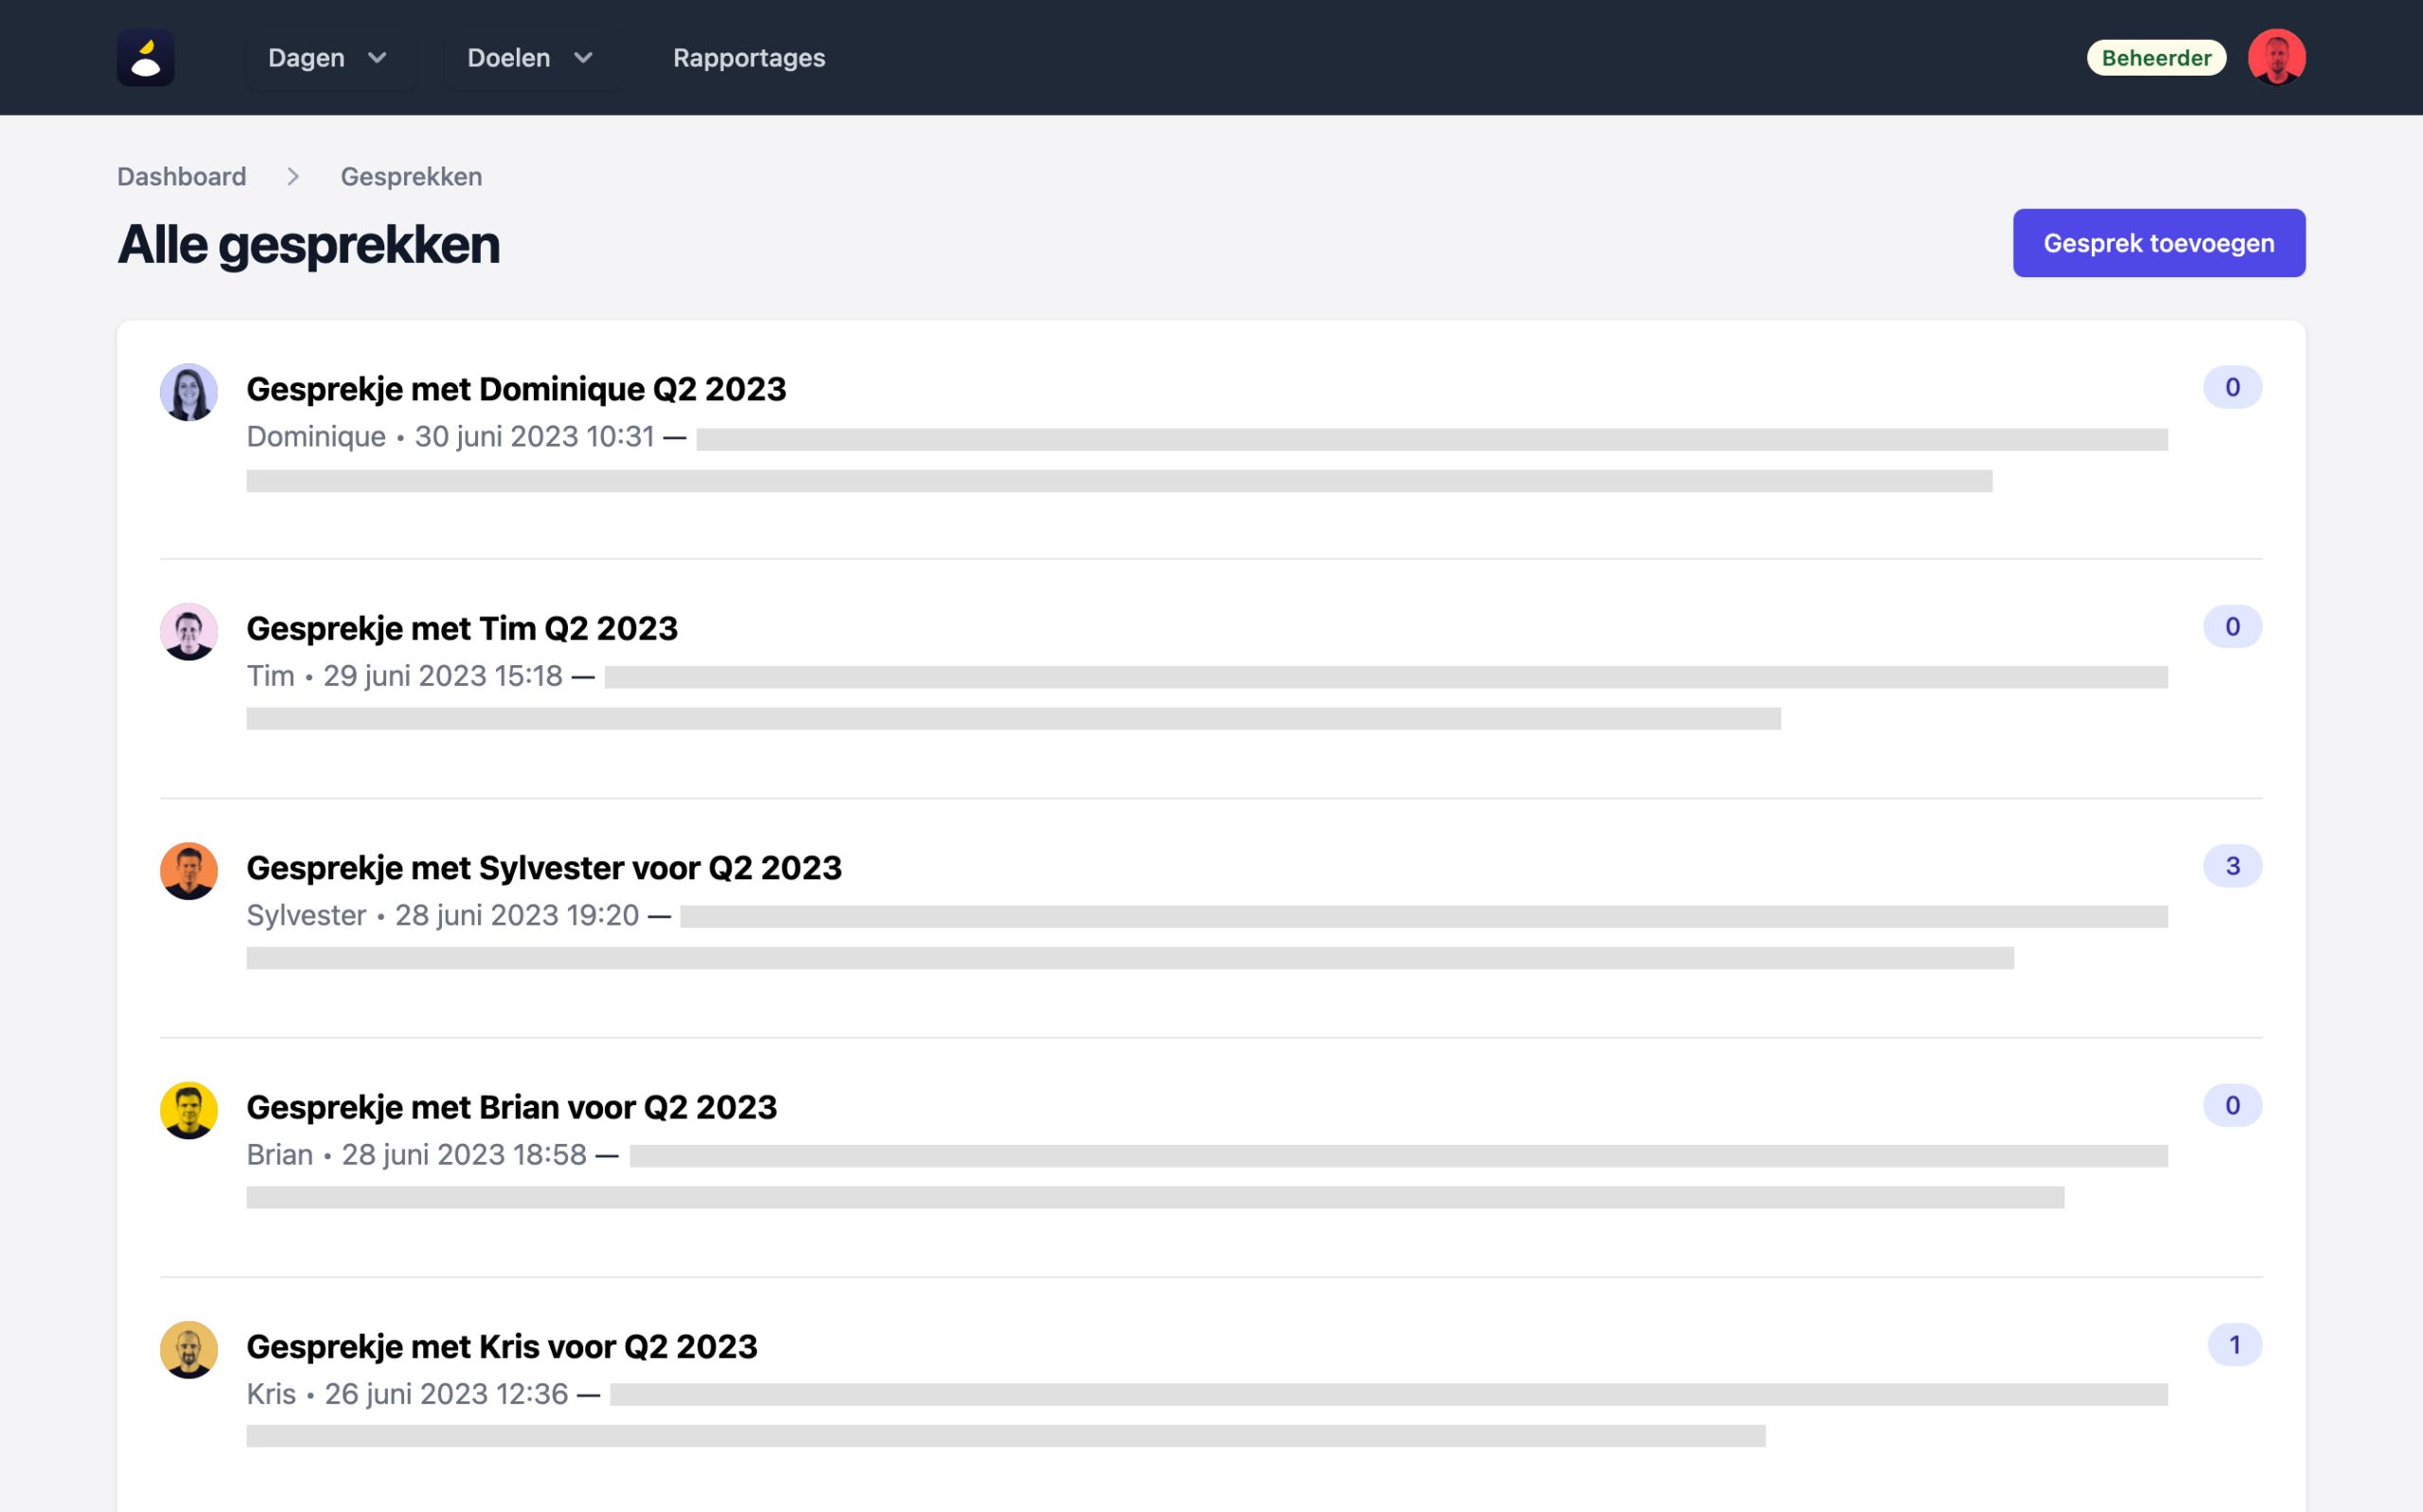Click Dominique's avatar picture
Image resolution: width=2423 pixels, height=1512 pixels.
tap(188, 392)
